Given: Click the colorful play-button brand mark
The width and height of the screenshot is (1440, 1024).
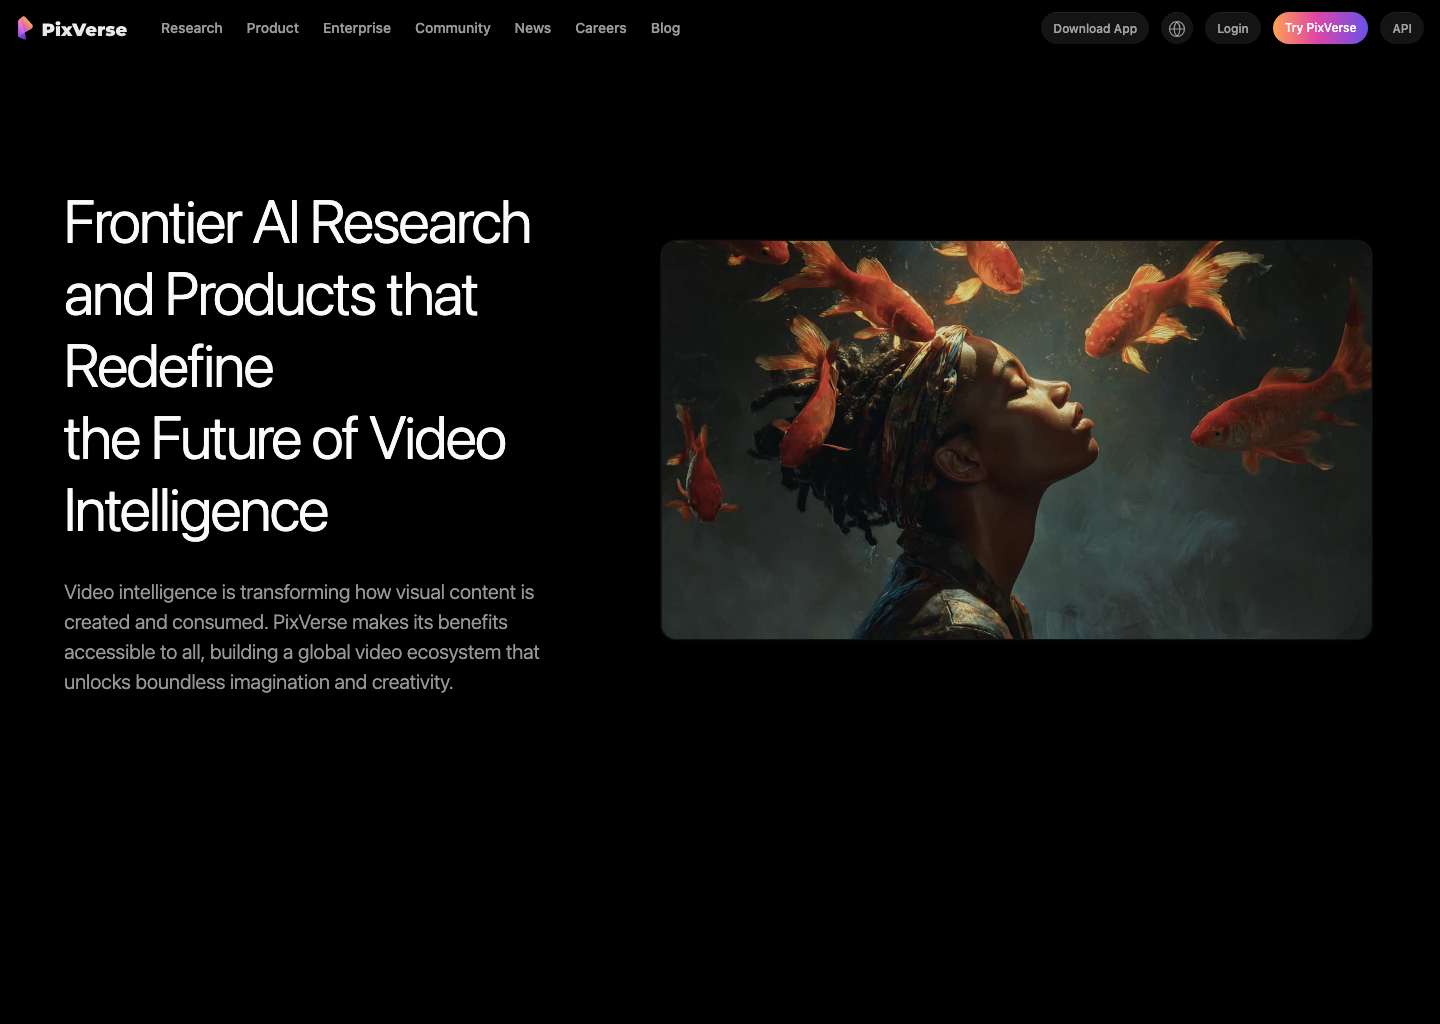Looking at the screenshot, I should coord(25,28).
